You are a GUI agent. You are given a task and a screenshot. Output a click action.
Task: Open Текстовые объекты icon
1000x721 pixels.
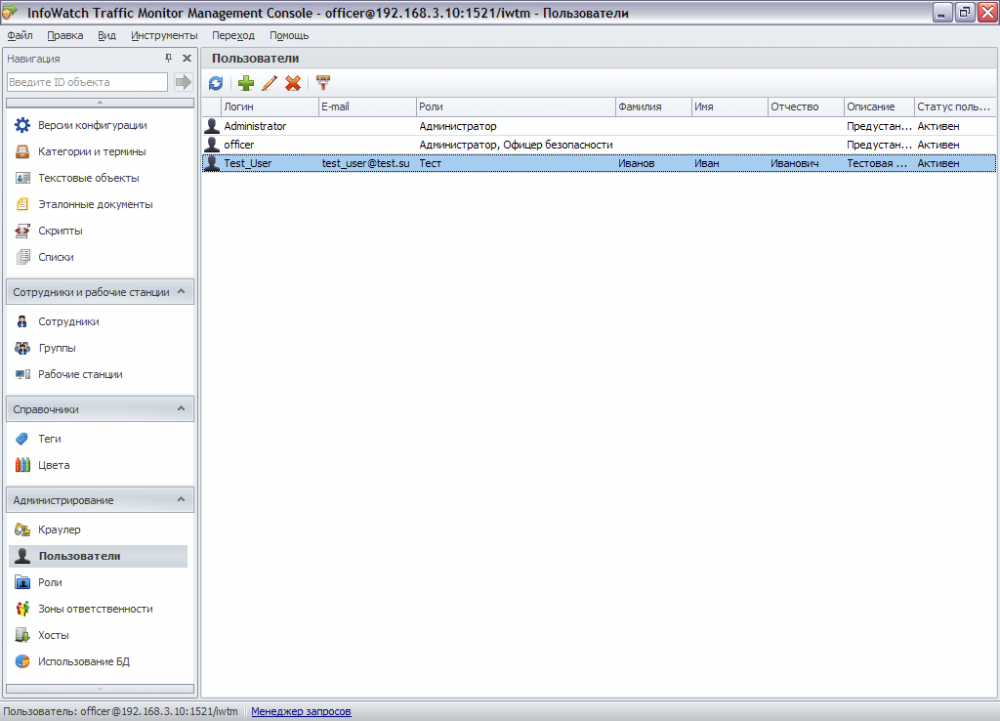[22, 178]
